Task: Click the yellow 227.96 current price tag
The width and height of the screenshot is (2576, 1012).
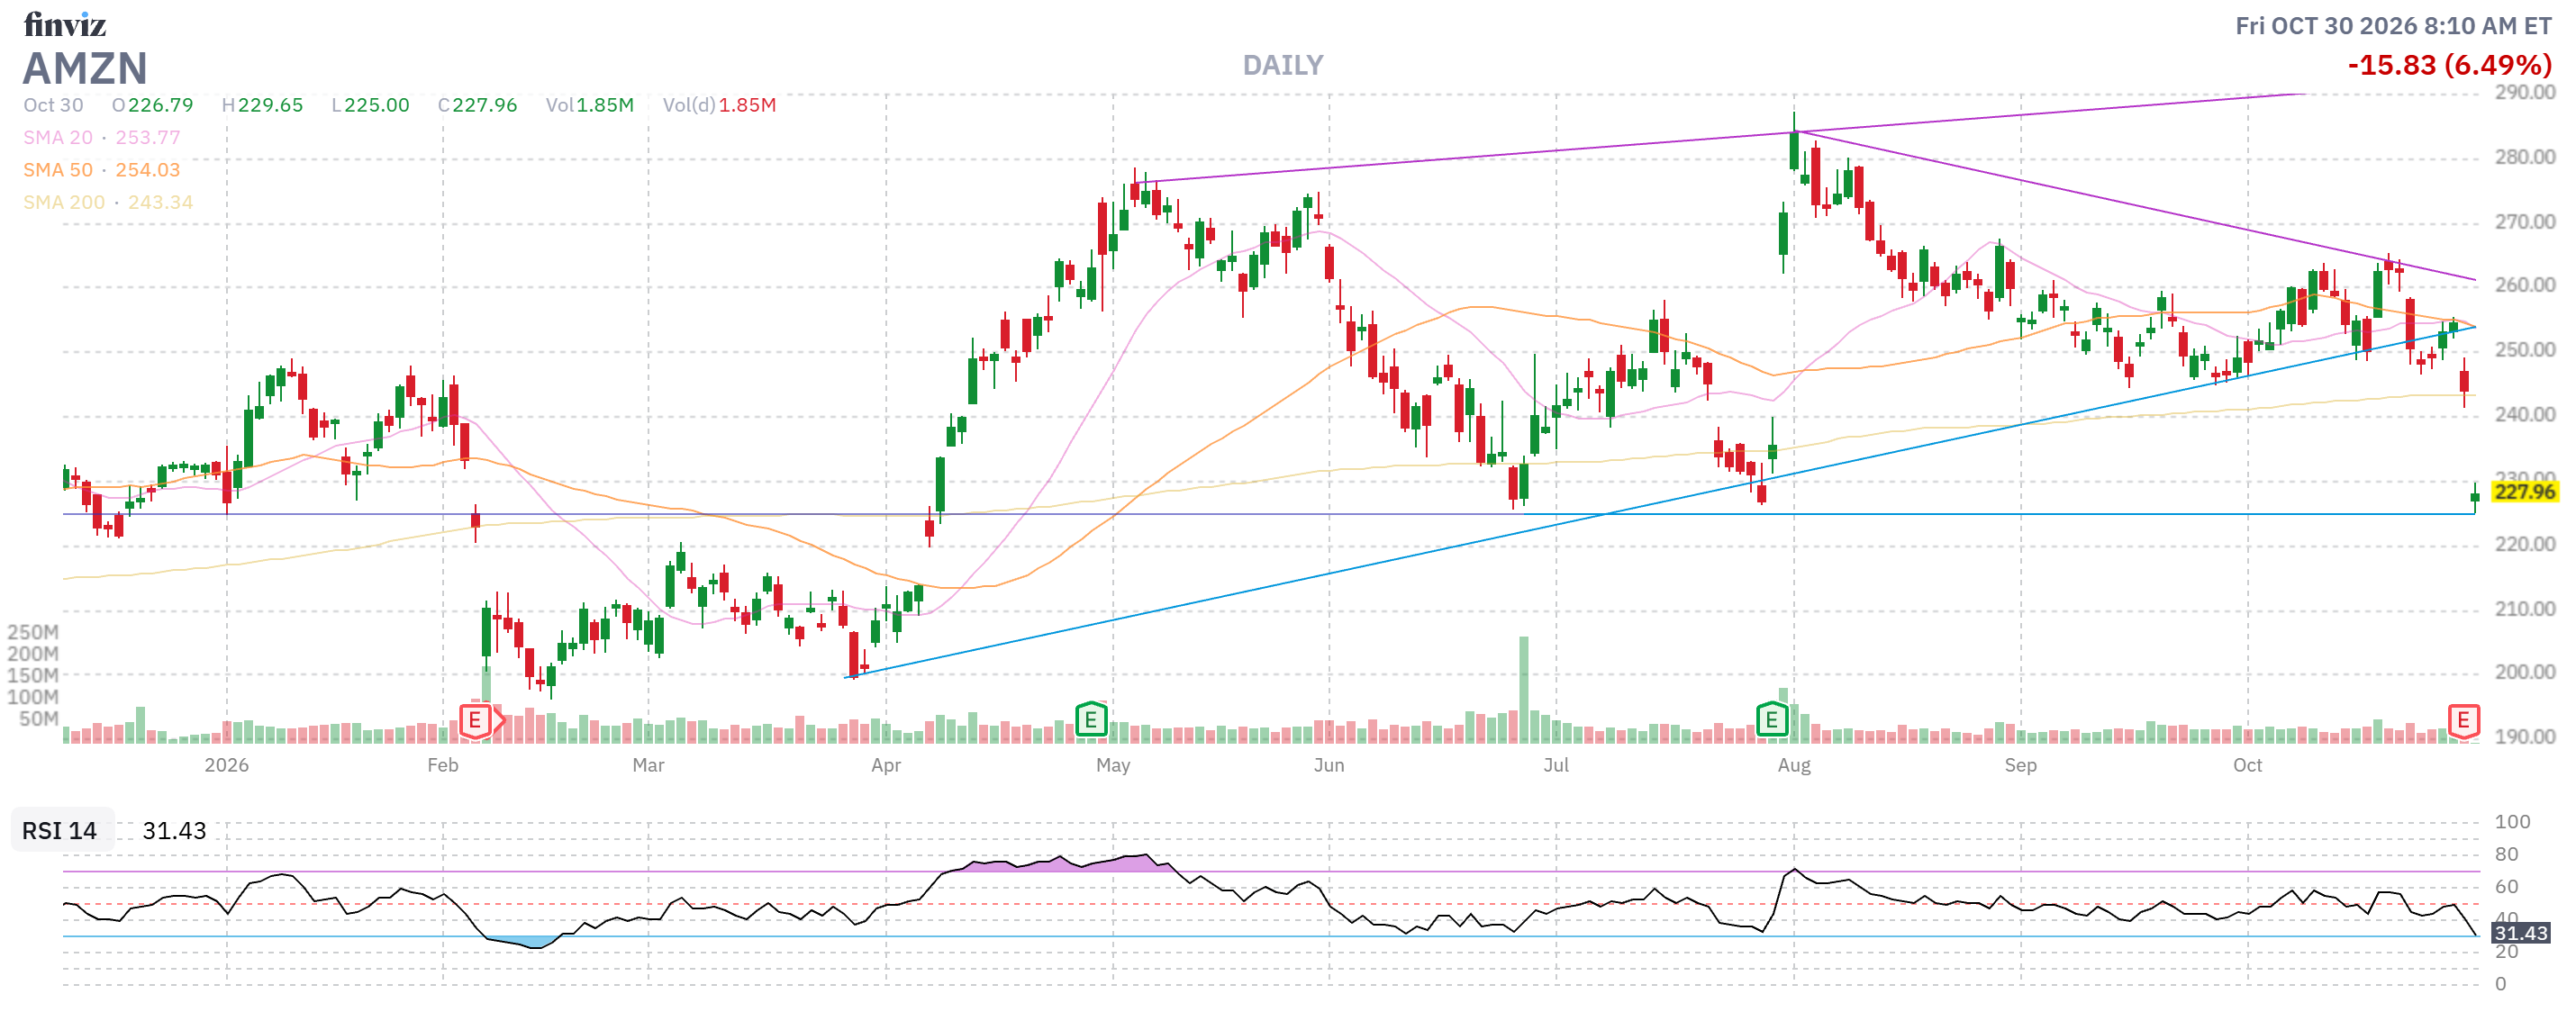Action: coord(2523,491)
